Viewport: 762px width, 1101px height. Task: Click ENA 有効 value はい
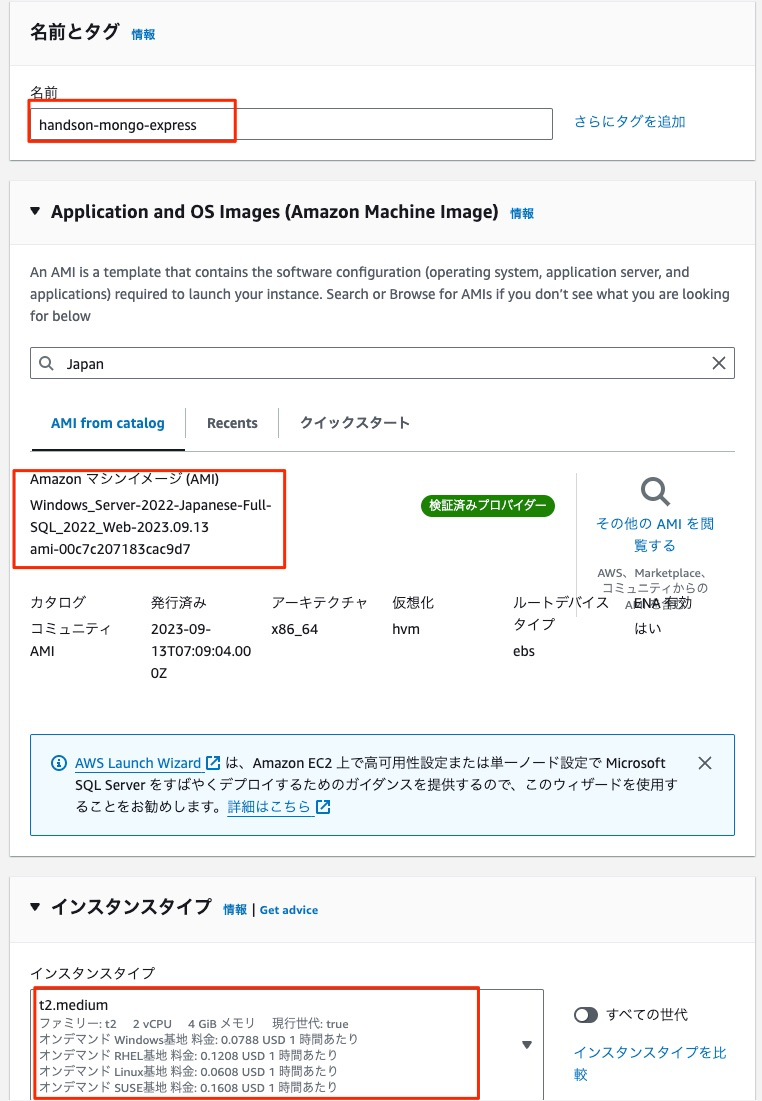(648, 628)
